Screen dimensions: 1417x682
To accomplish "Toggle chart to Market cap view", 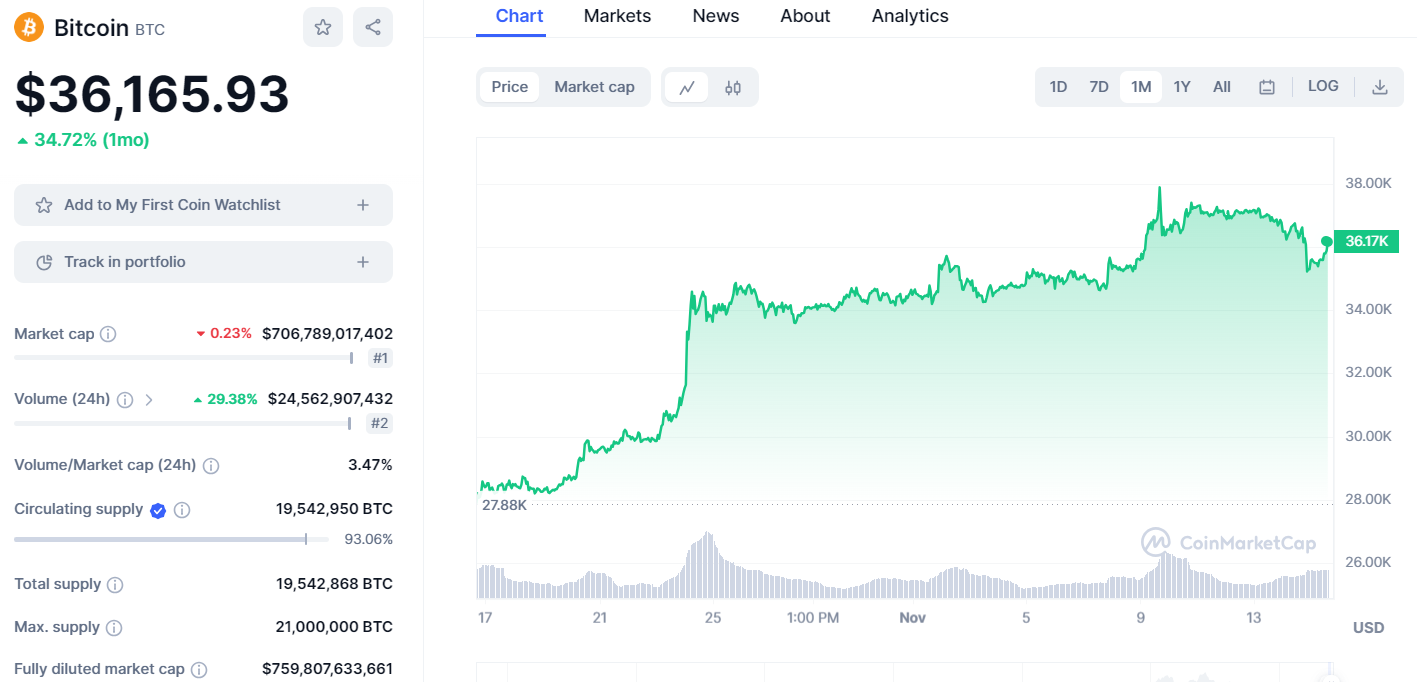I will pyautogui.click(x=594, y=87).
